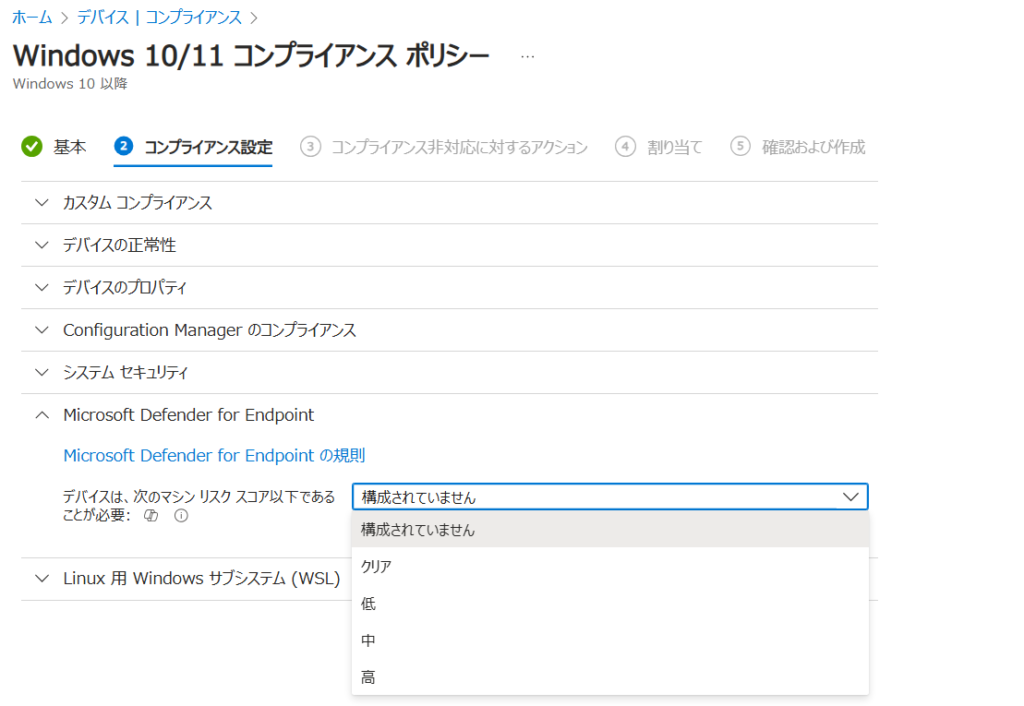Click the Windows 10 以降 subtitle text
The height and width of the screenshot is (706, 1024).
[x=70, y=84]
